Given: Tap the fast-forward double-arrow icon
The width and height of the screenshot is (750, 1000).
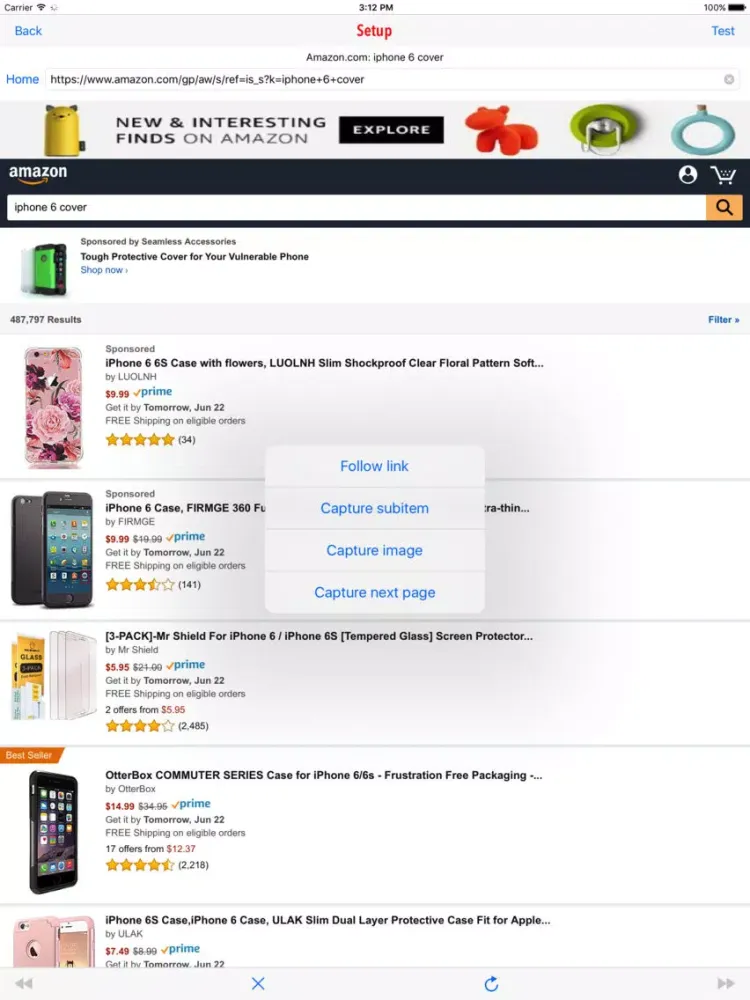Looking at the screenshot, I should pyautogui.click(x=726, y=984).
